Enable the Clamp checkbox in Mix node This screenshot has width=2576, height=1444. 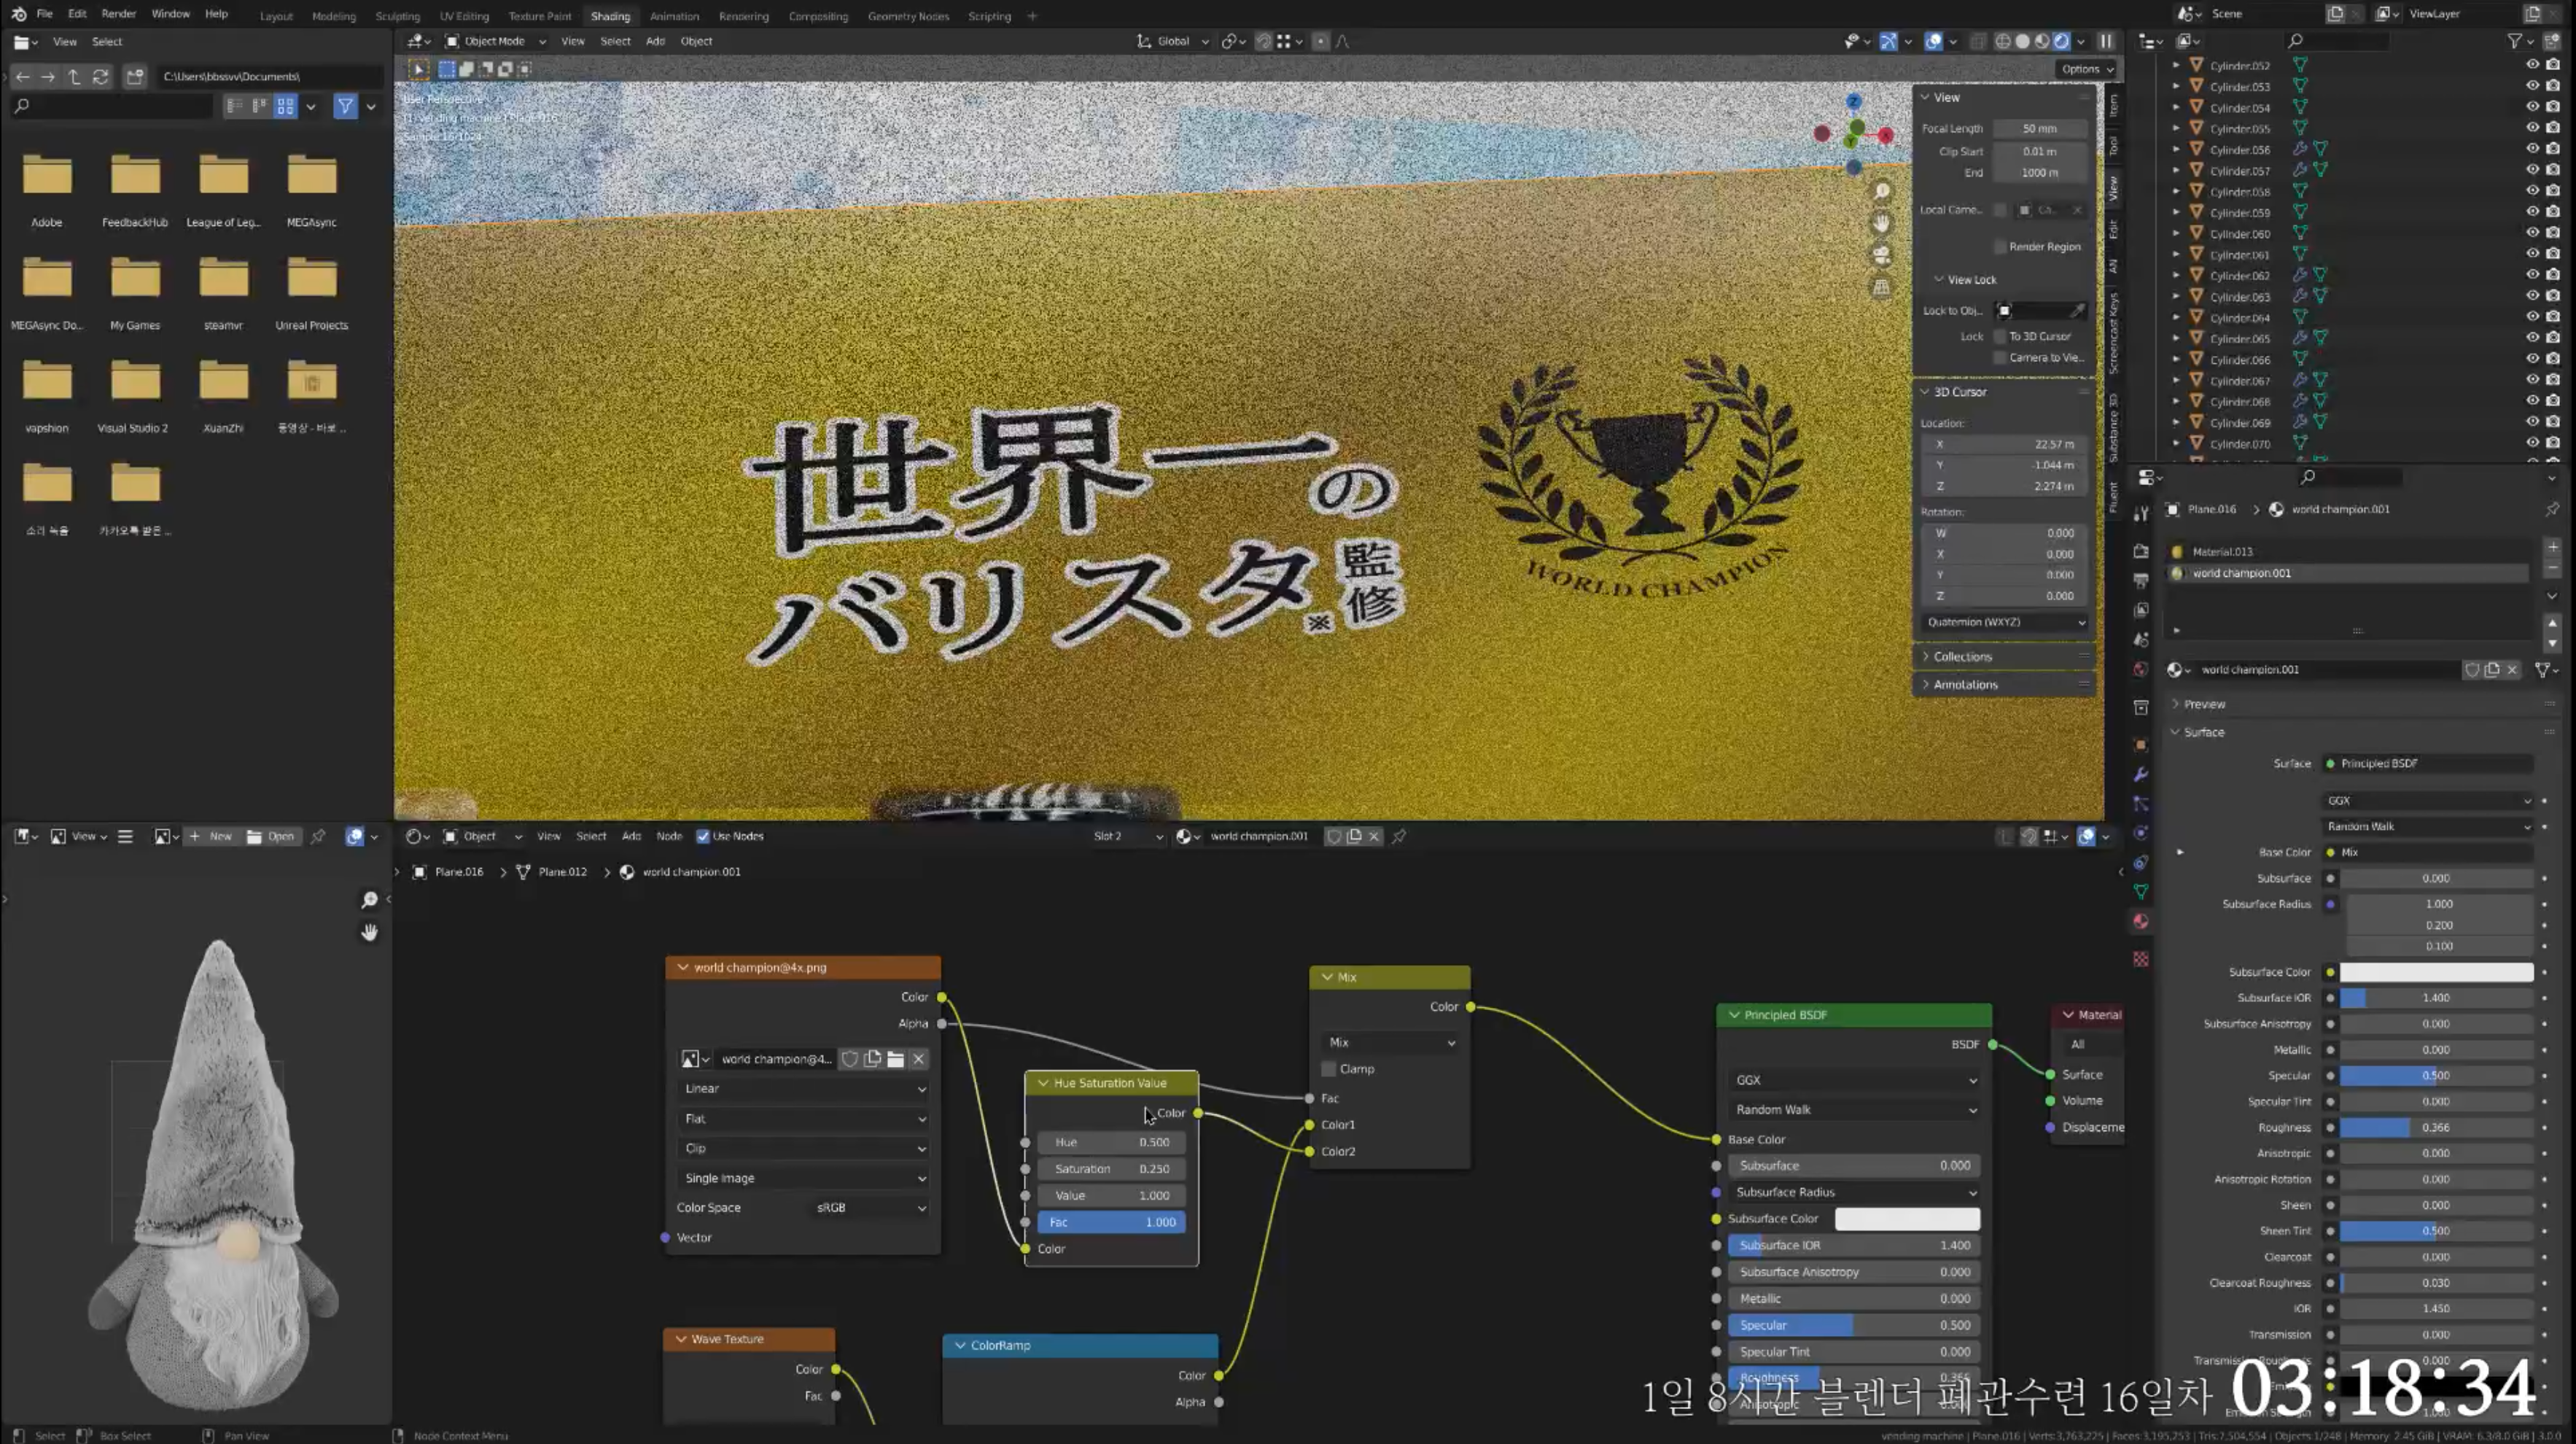tap(1329, 1069)
